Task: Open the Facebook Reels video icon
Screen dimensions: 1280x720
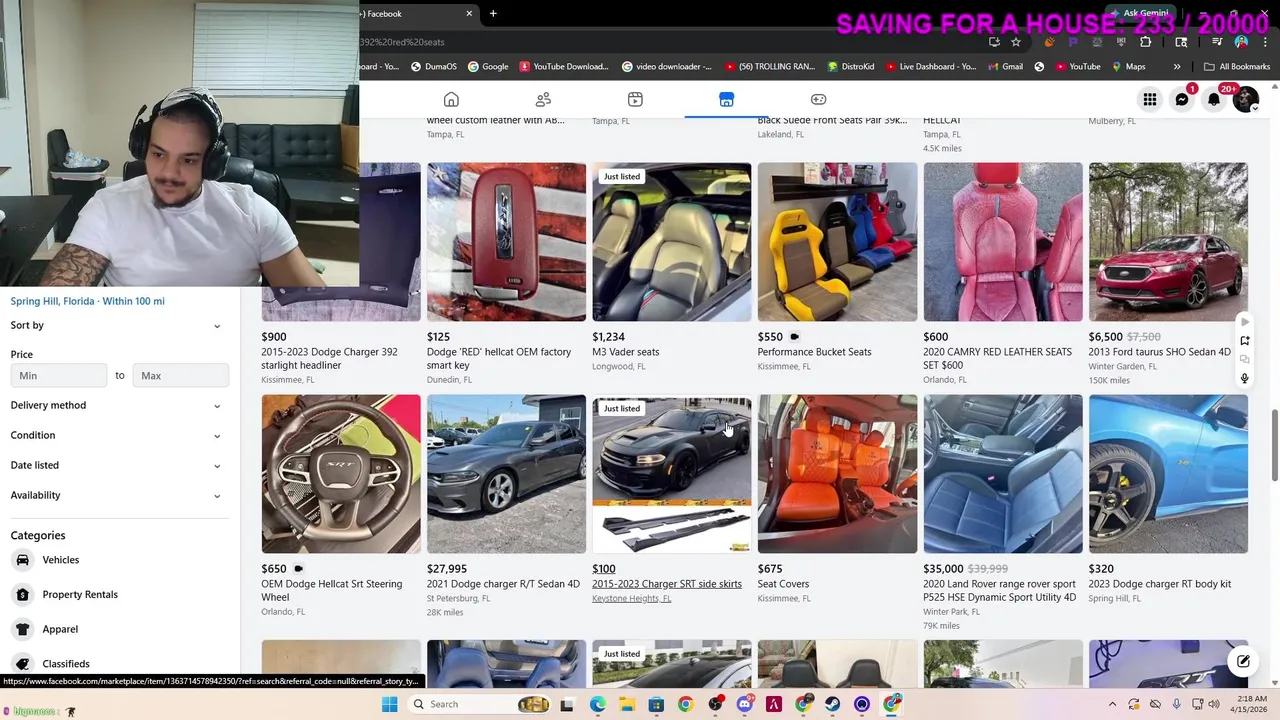Action: tap(635, 99)
